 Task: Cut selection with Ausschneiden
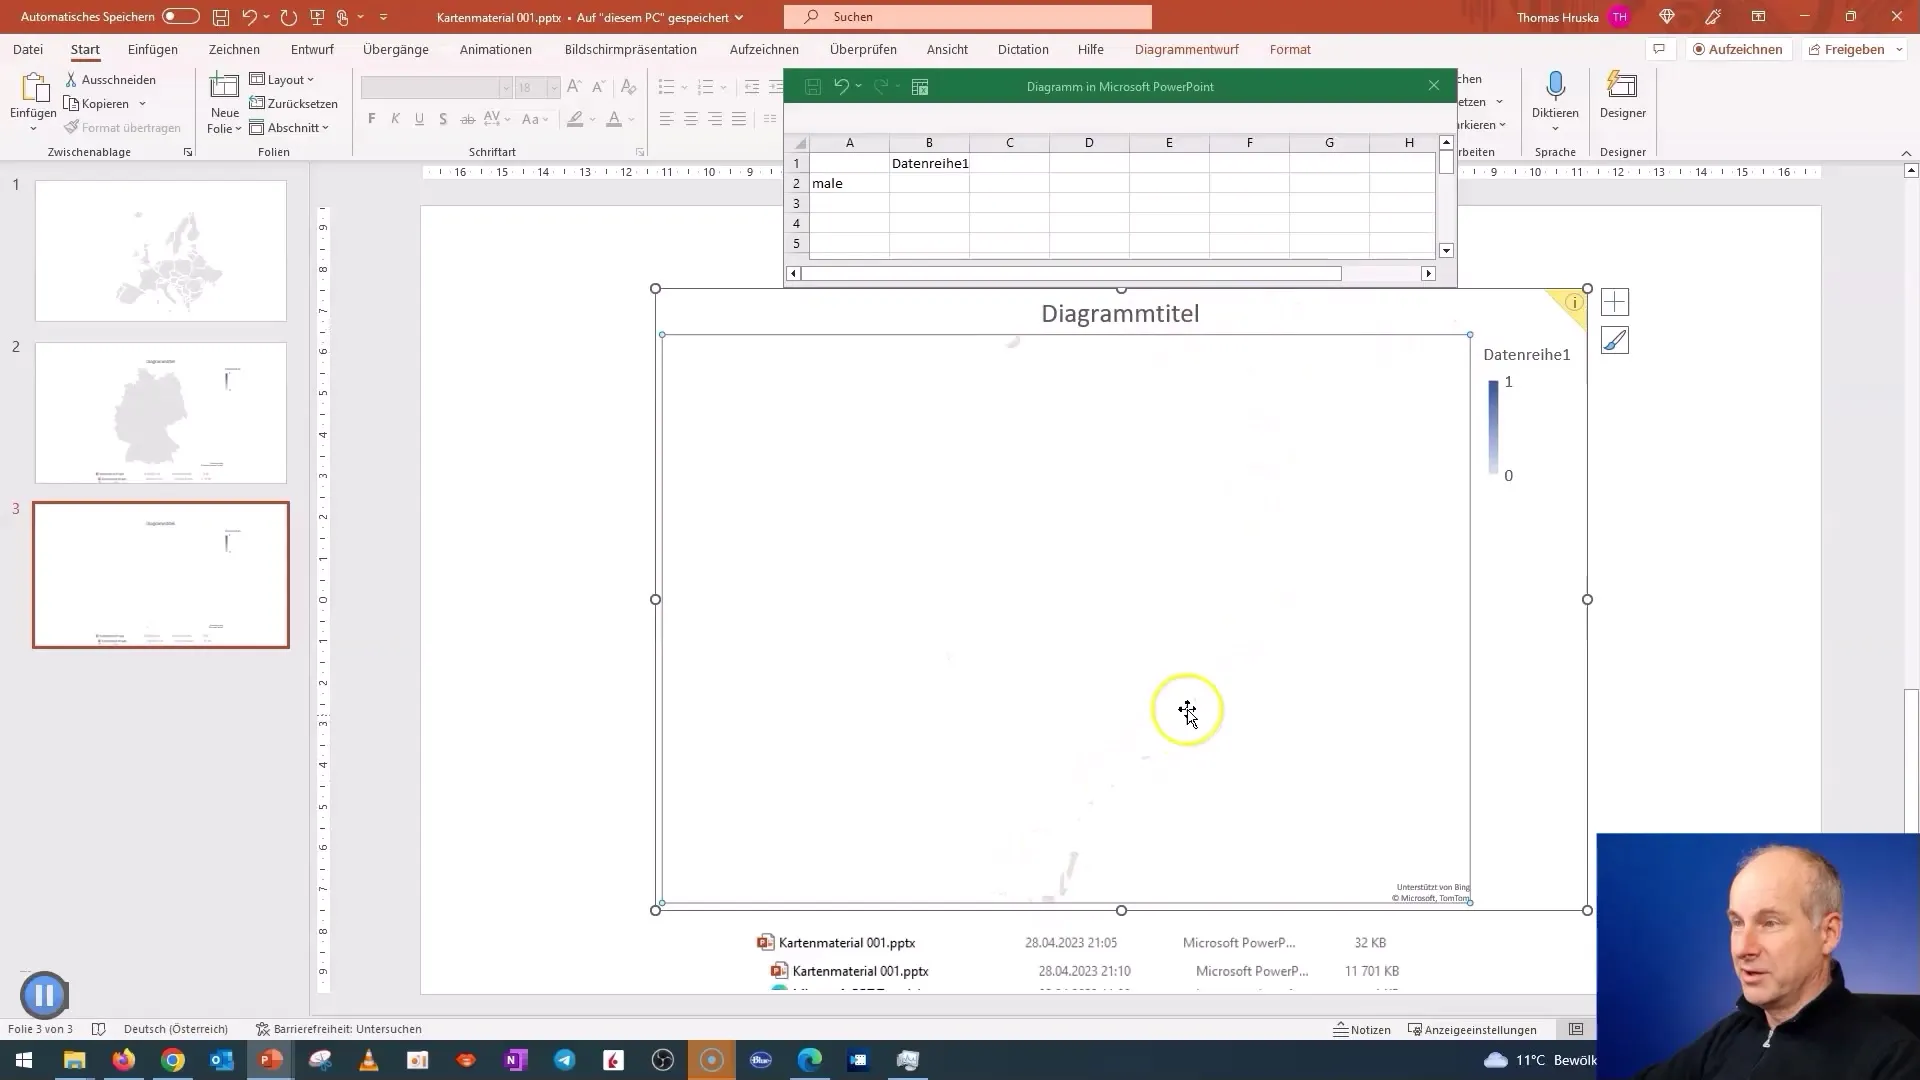tap(110, 79)
